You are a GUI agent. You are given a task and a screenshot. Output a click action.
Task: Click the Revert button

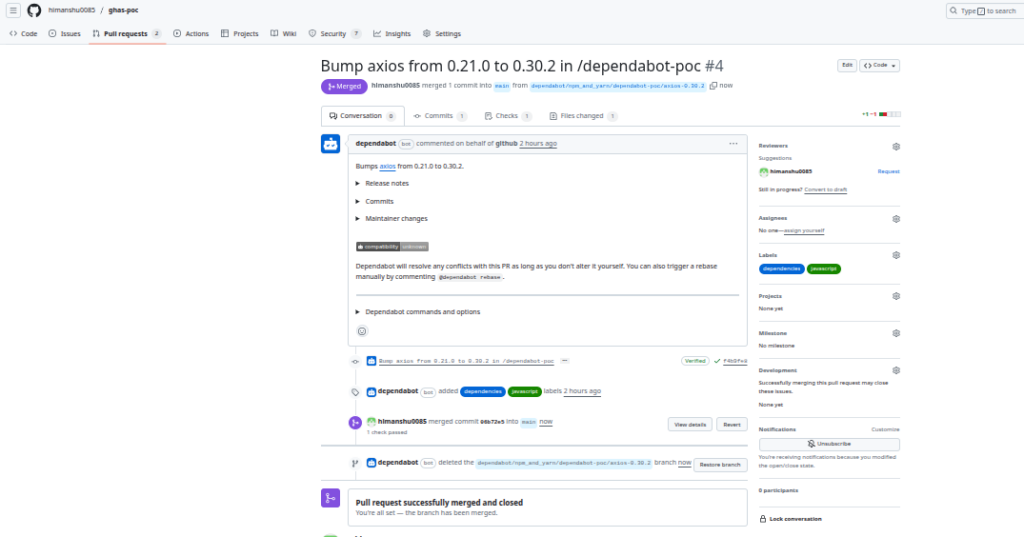pos(732,424)
